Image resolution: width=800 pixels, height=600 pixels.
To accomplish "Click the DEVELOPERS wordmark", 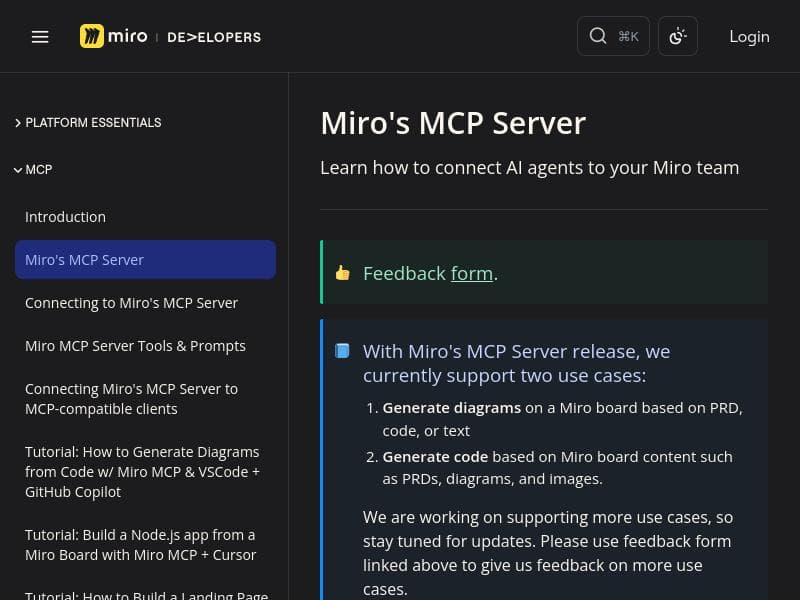I will 214,37.
